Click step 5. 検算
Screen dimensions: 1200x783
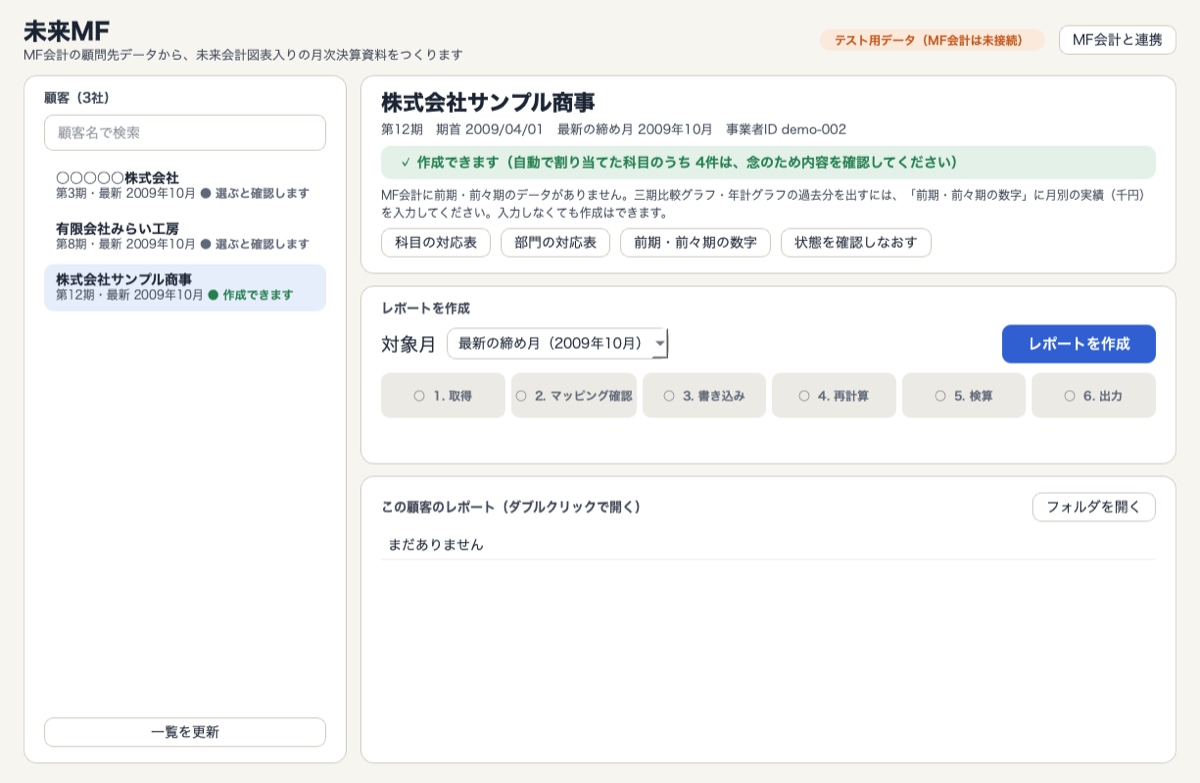964,395
